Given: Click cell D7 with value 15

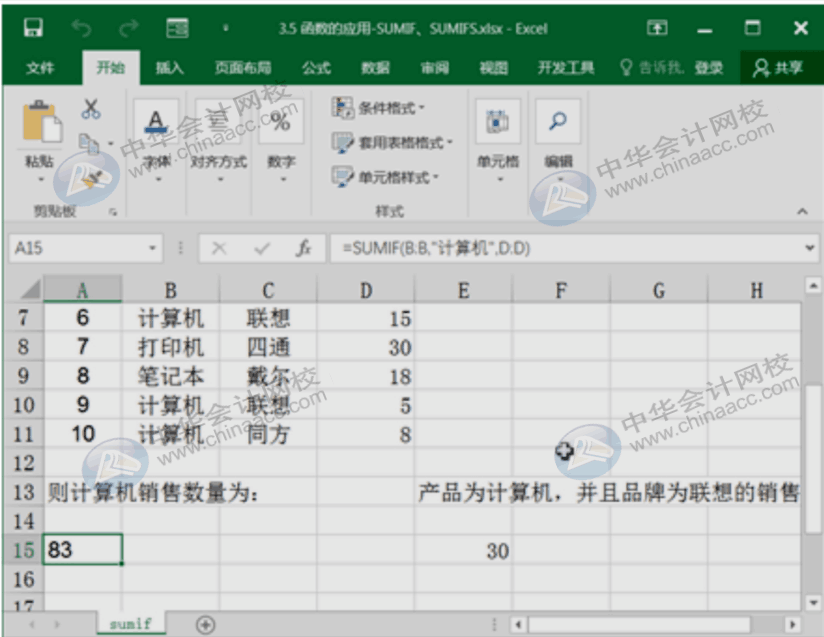Looking at the screenshot, I should pyautogui.click(x=366, y=318).
